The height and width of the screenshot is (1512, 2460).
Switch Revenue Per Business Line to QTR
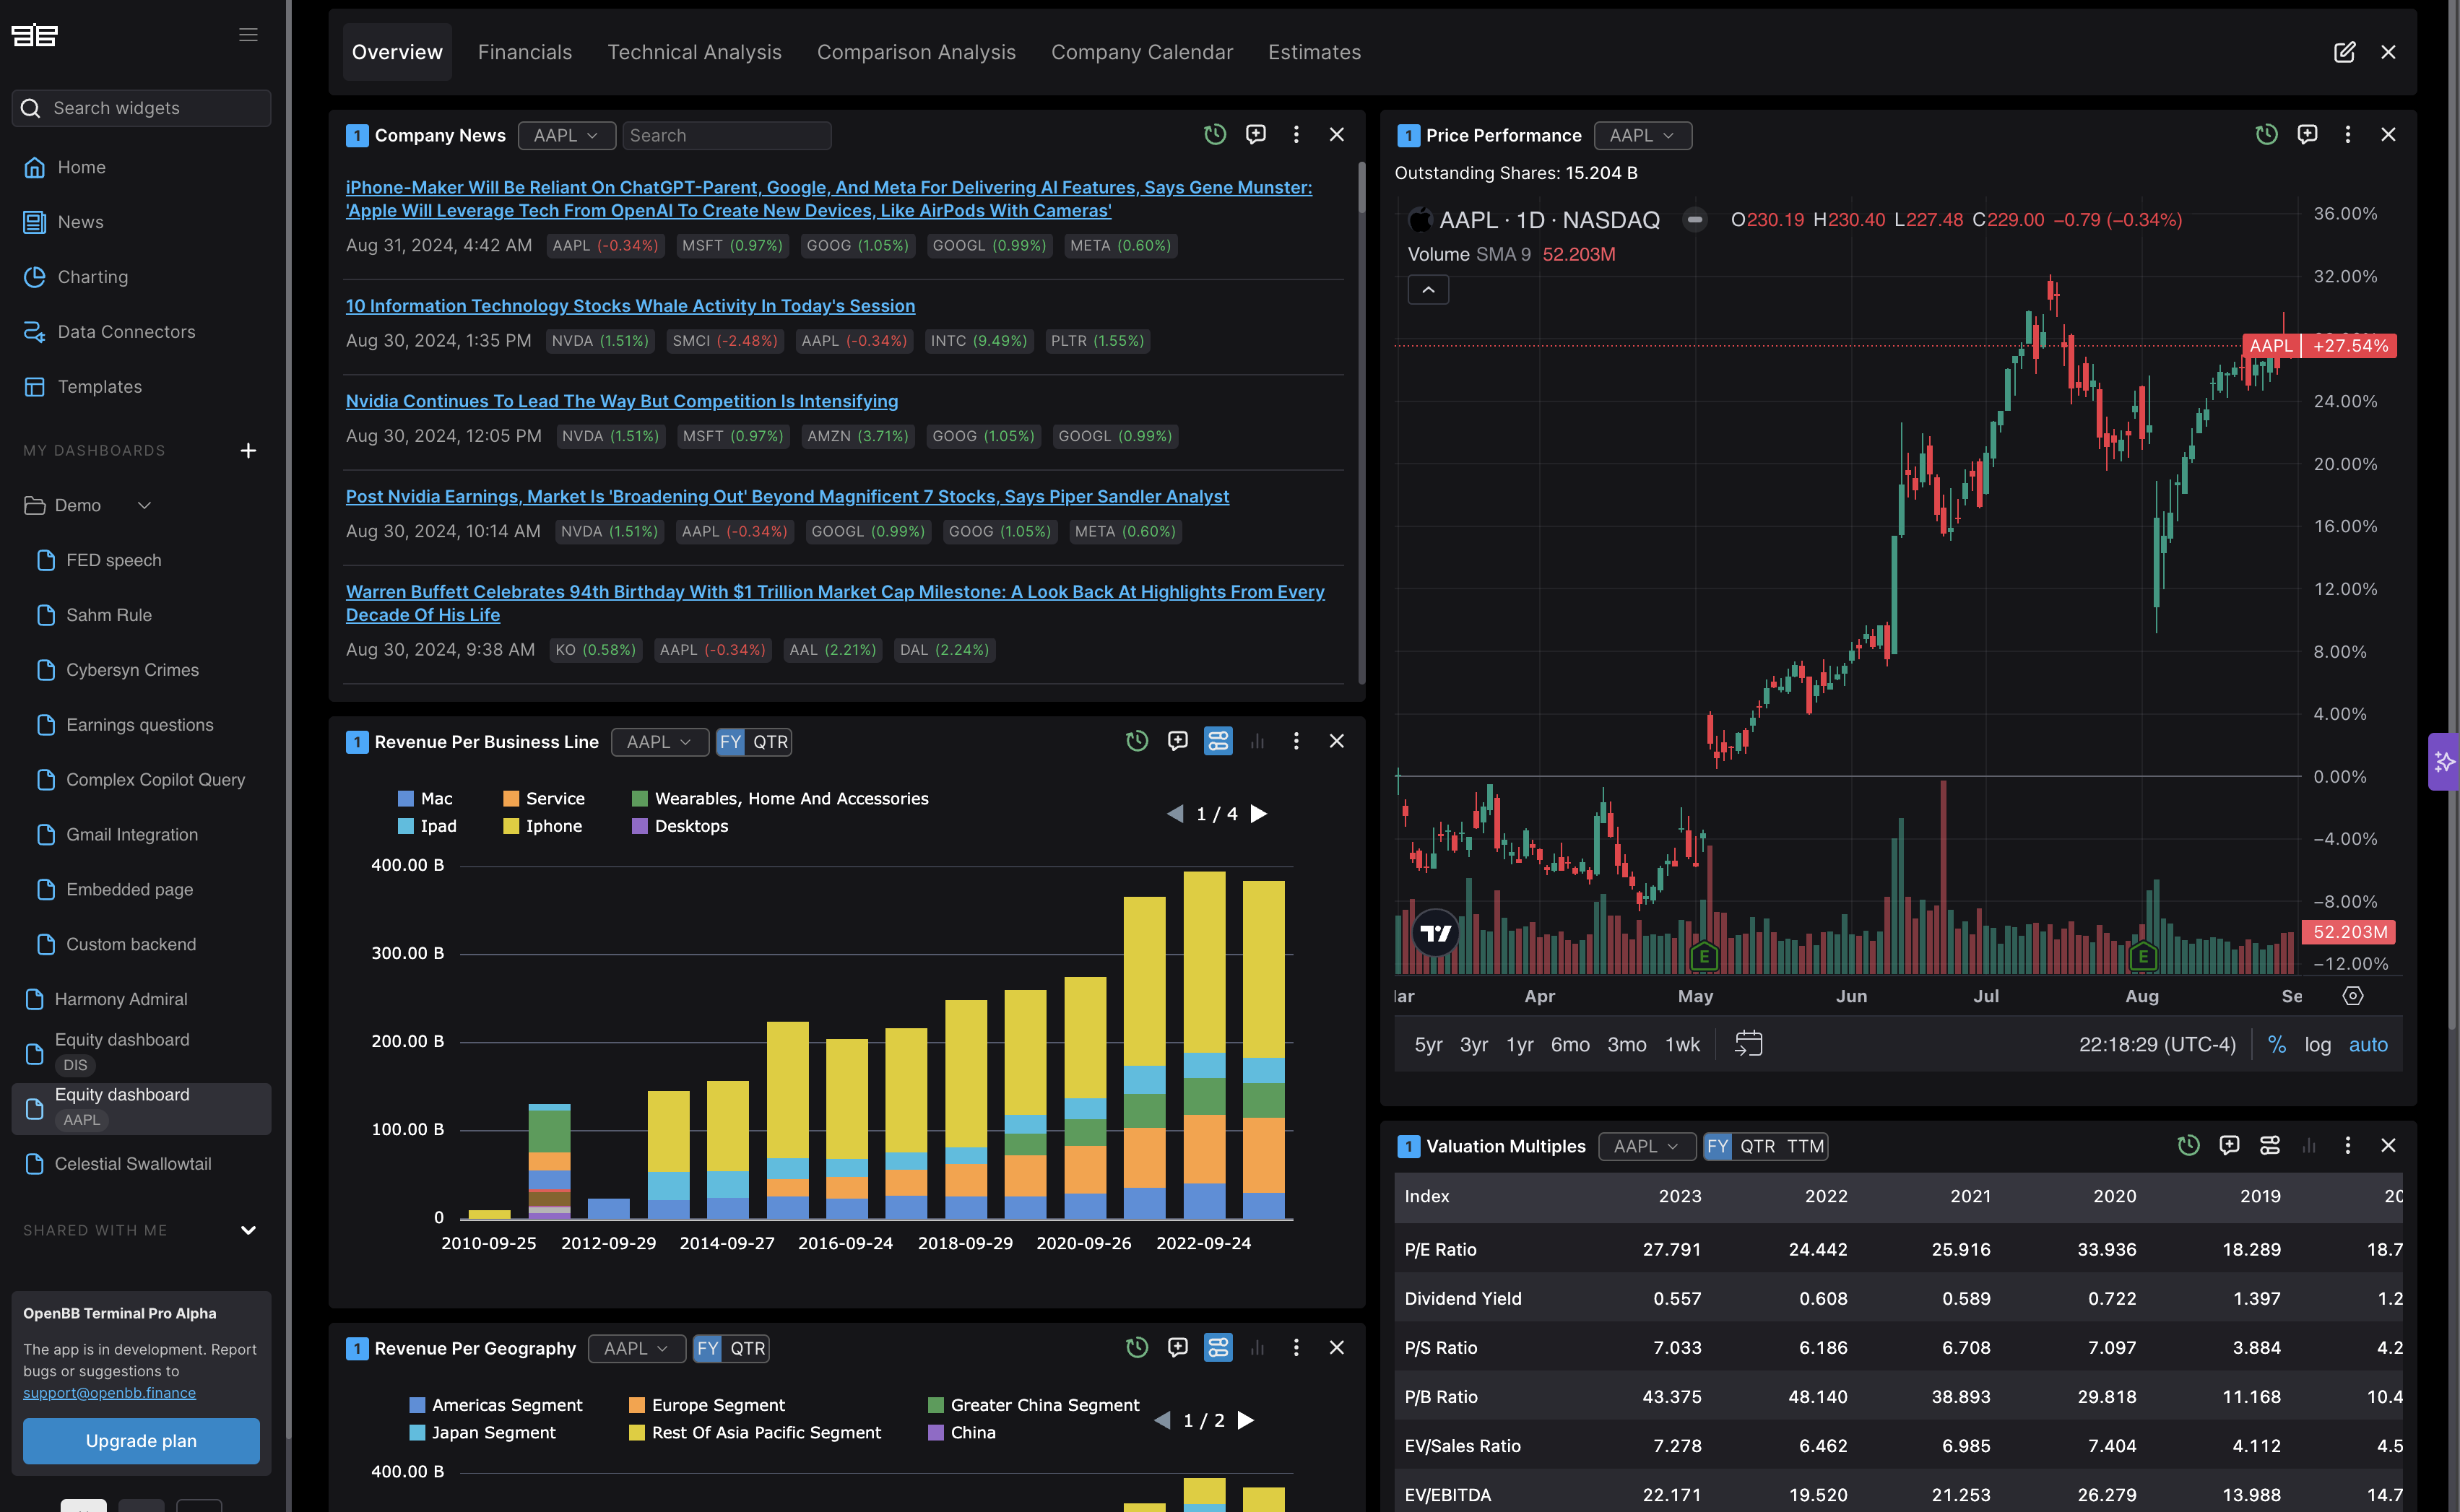point(770,742)
